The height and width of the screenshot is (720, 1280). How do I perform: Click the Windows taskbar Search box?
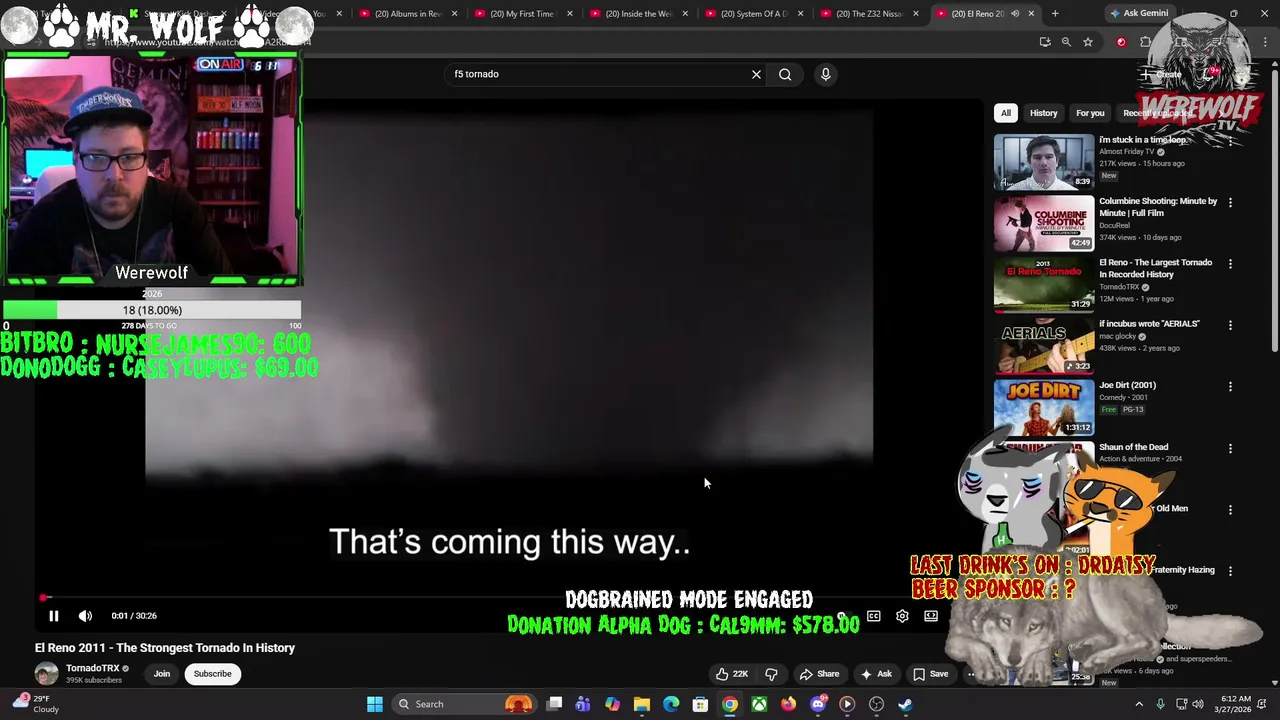pyautogui.click(x=465, y=704)
